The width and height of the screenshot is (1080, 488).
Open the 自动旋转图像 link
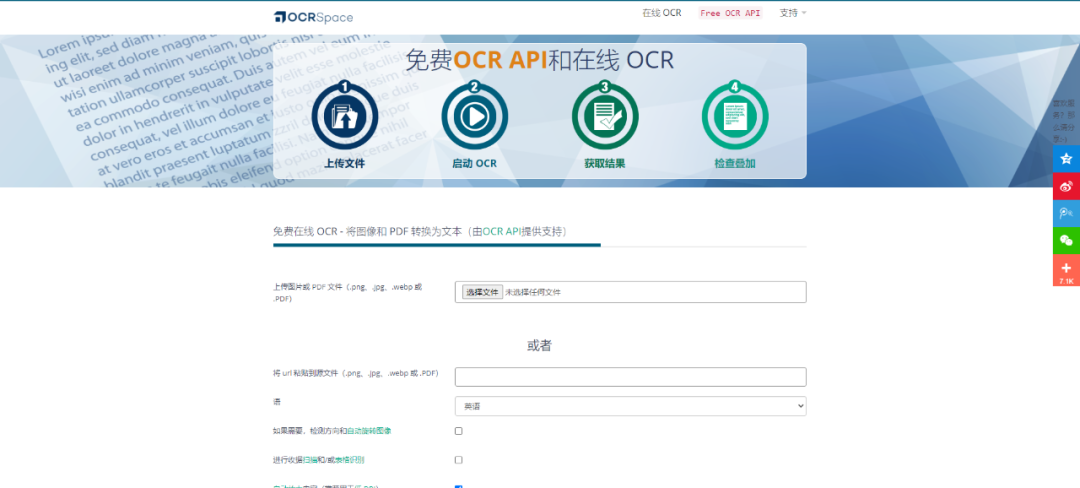369,431
